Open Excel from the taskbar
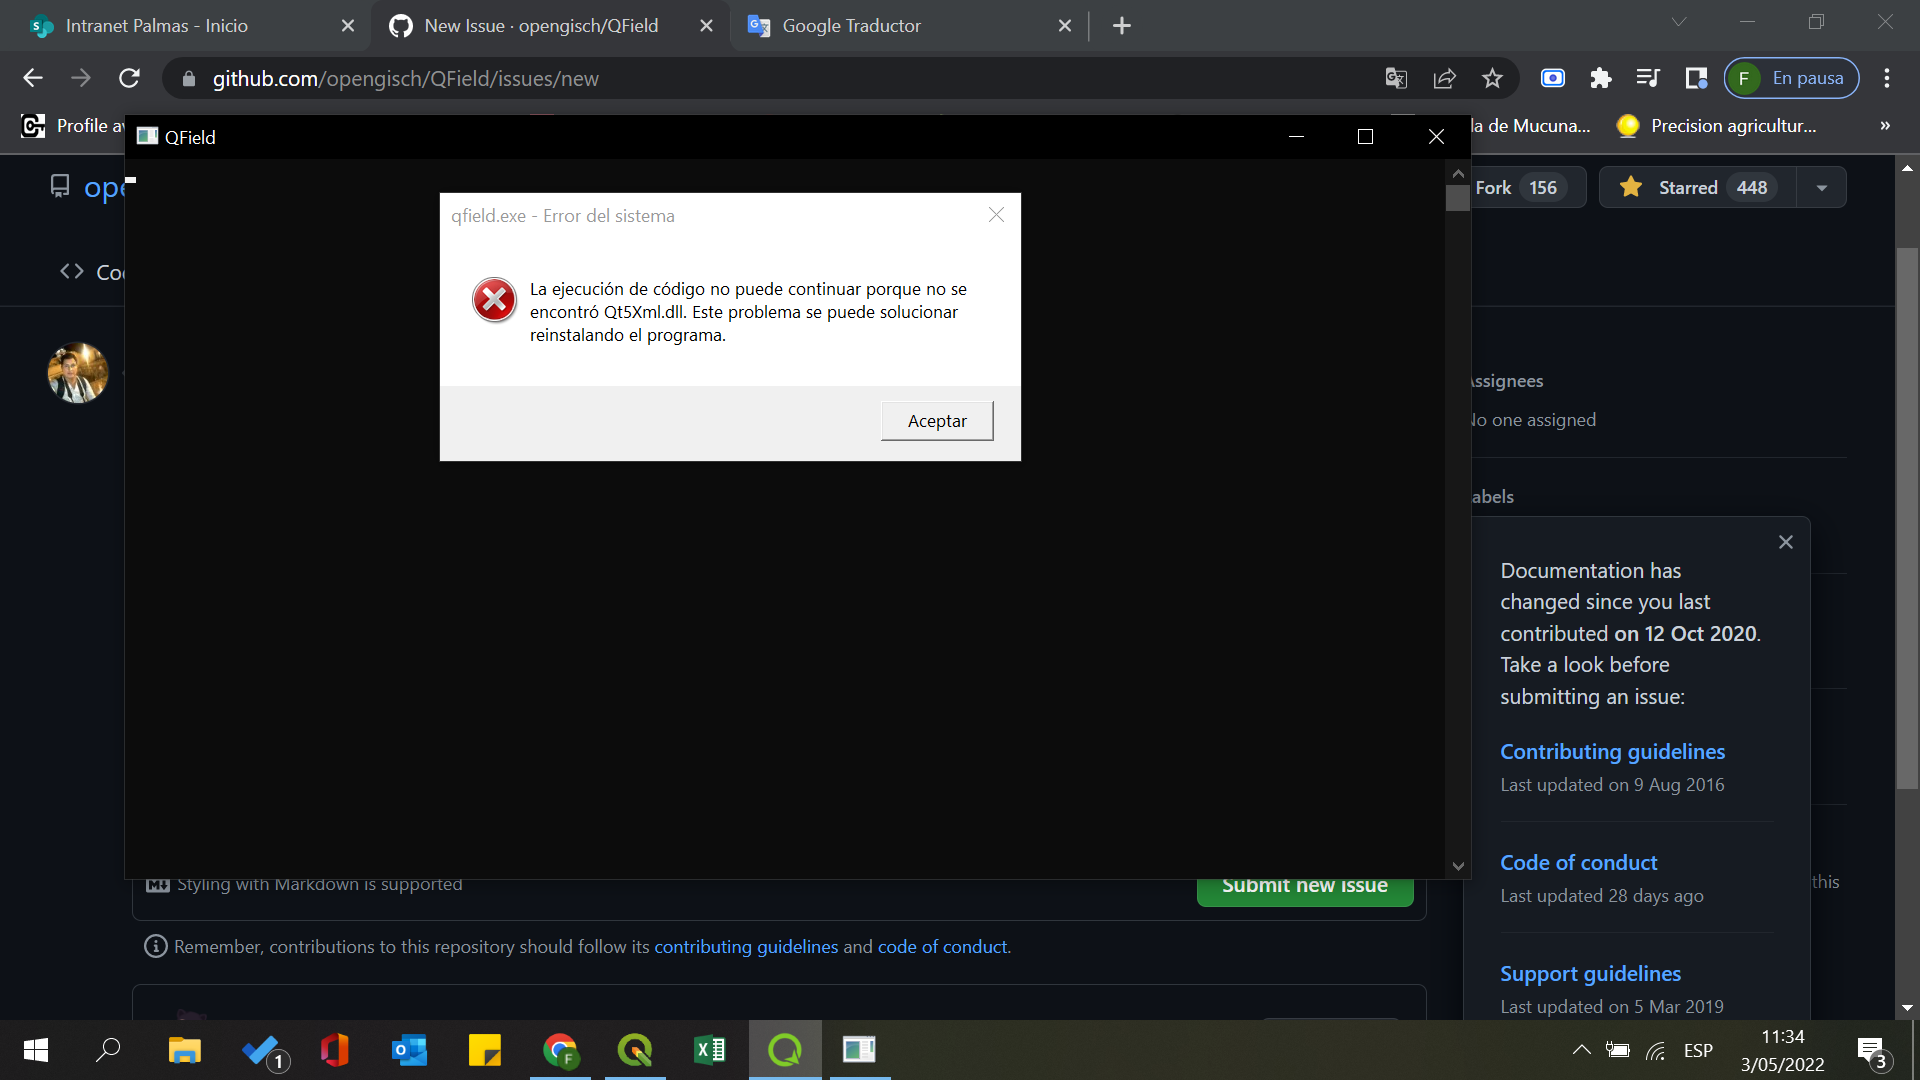 (710, 1050)
